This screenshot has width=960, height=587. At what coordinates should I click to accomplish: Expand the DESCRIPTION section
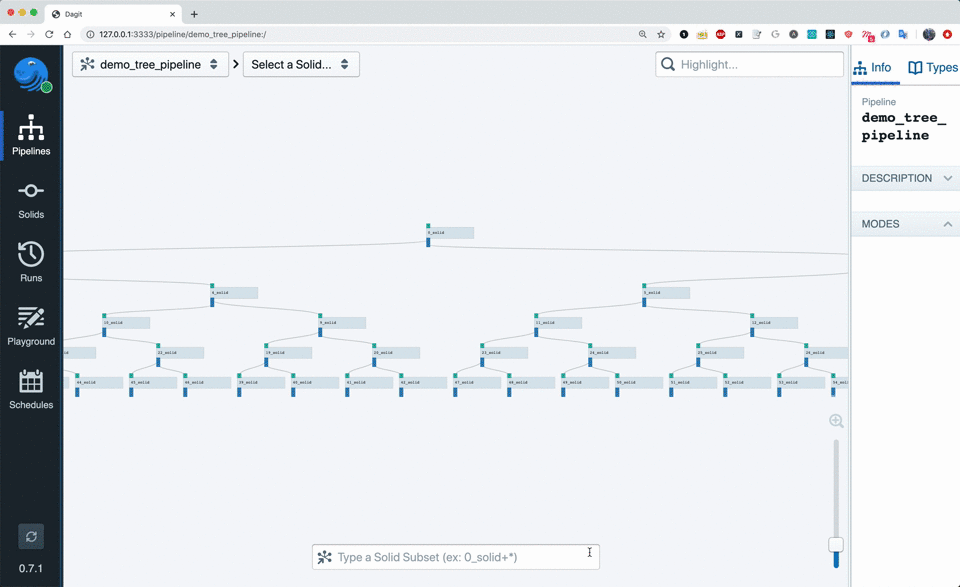pos(906,178)
